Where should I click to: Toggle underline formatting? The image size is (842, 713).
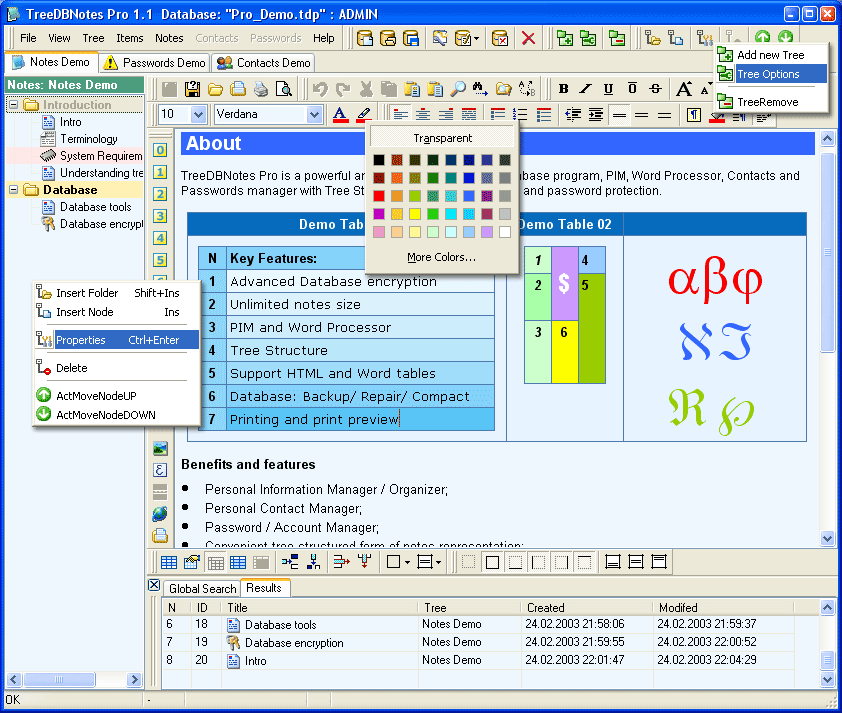pyautogui.click(x=608, y=89)
